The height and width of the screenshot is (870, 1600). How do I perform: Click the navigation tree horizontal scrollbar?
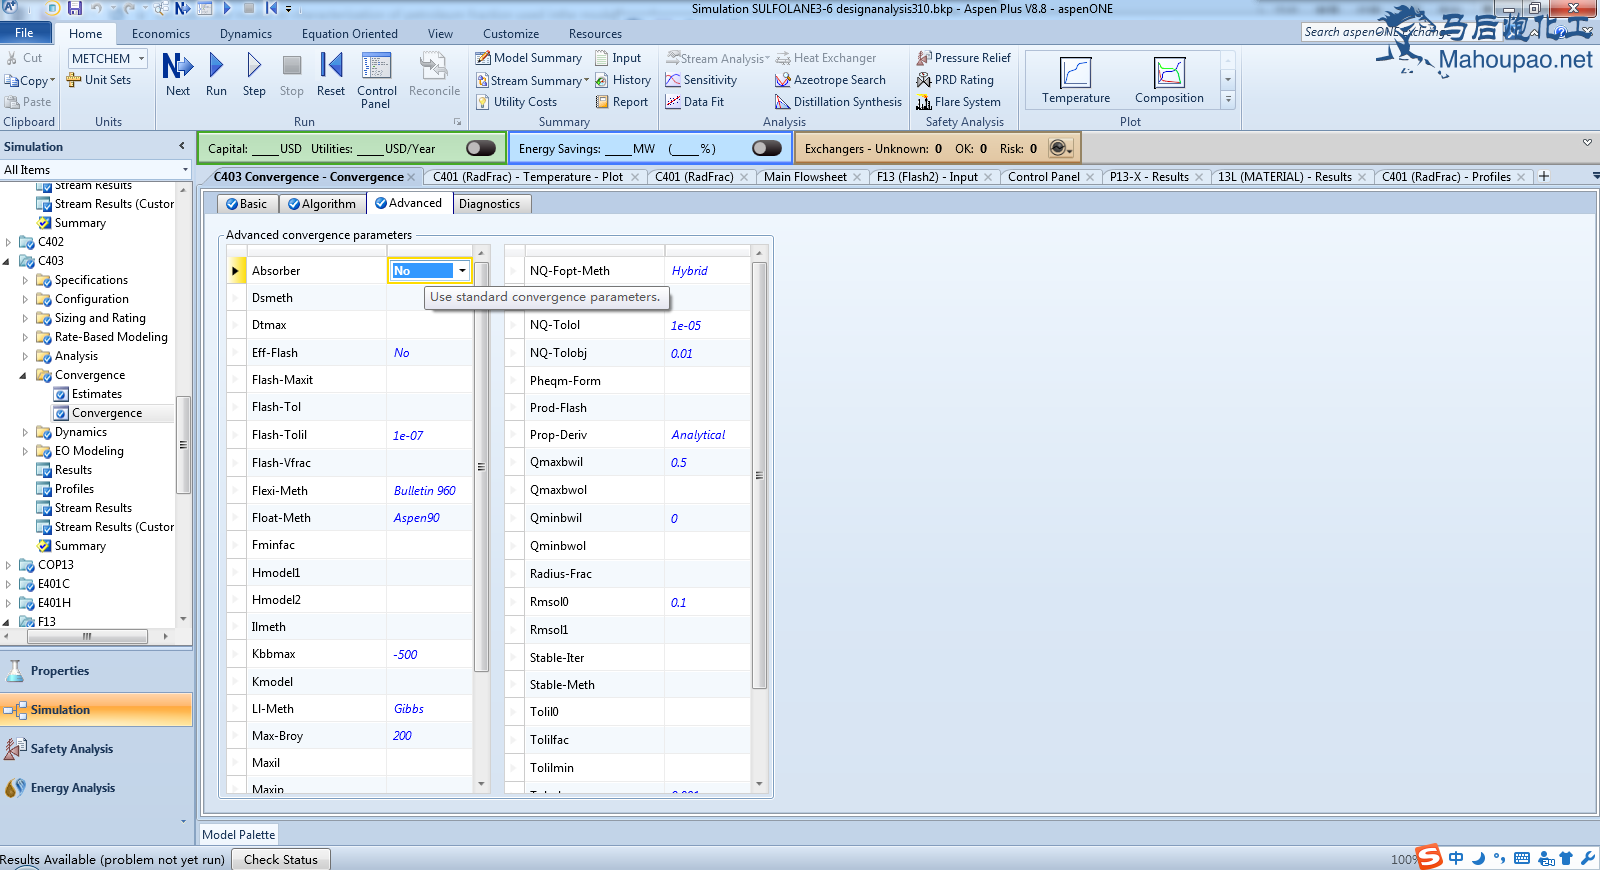(87, 636)
